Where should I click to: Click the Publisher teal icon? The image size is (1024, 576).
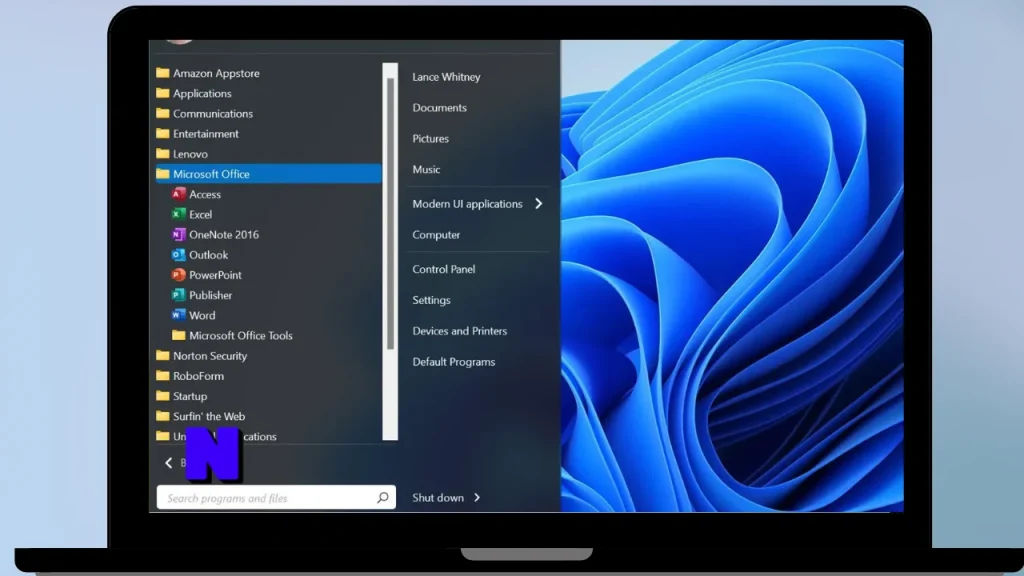178,295
